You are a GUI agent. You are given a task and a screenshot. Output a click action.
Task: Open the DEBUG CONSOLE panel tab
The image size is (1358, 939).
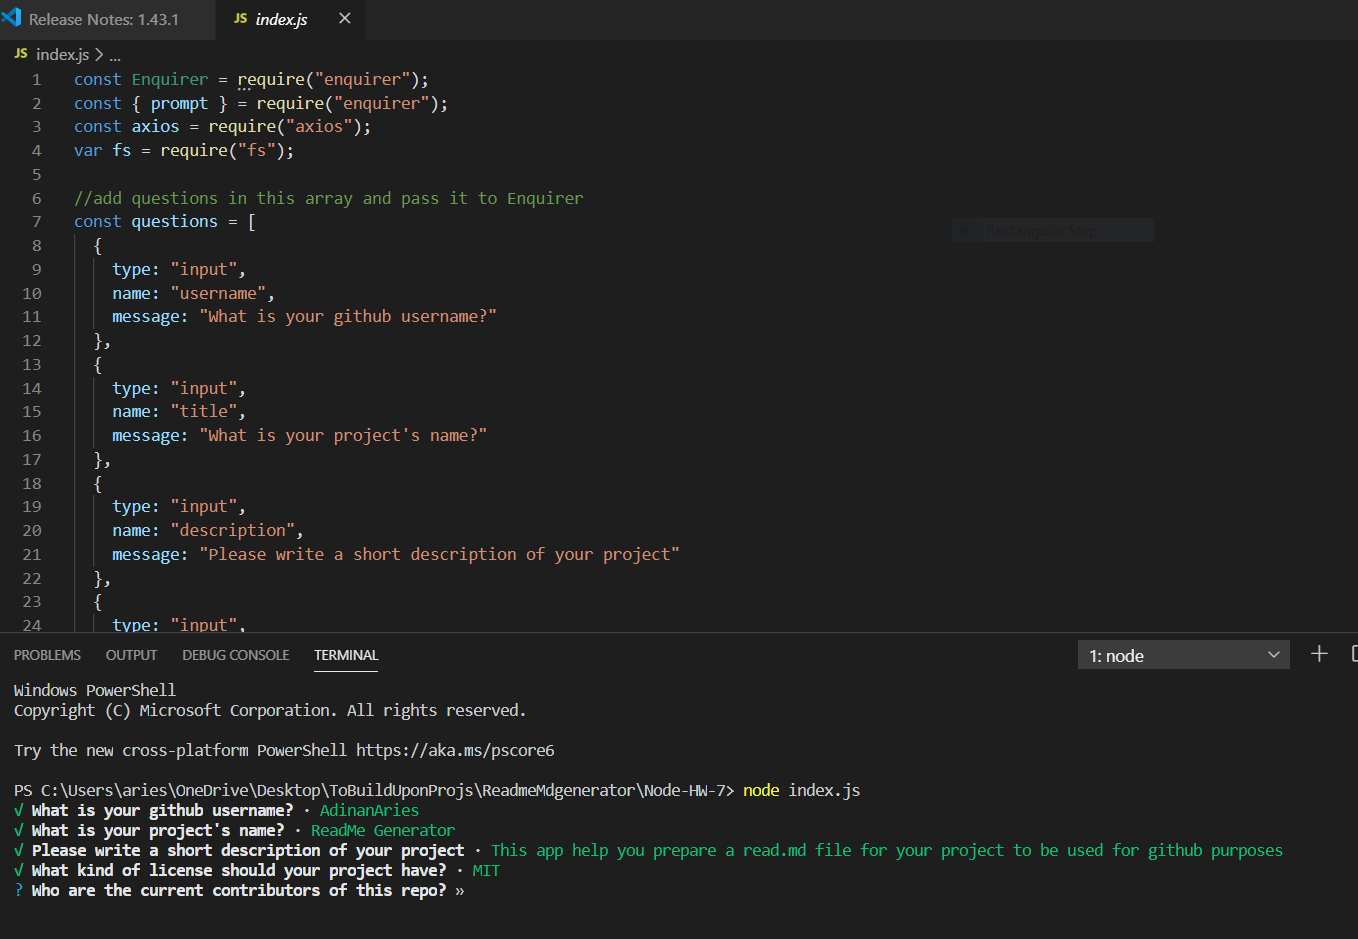pos(235,655)
